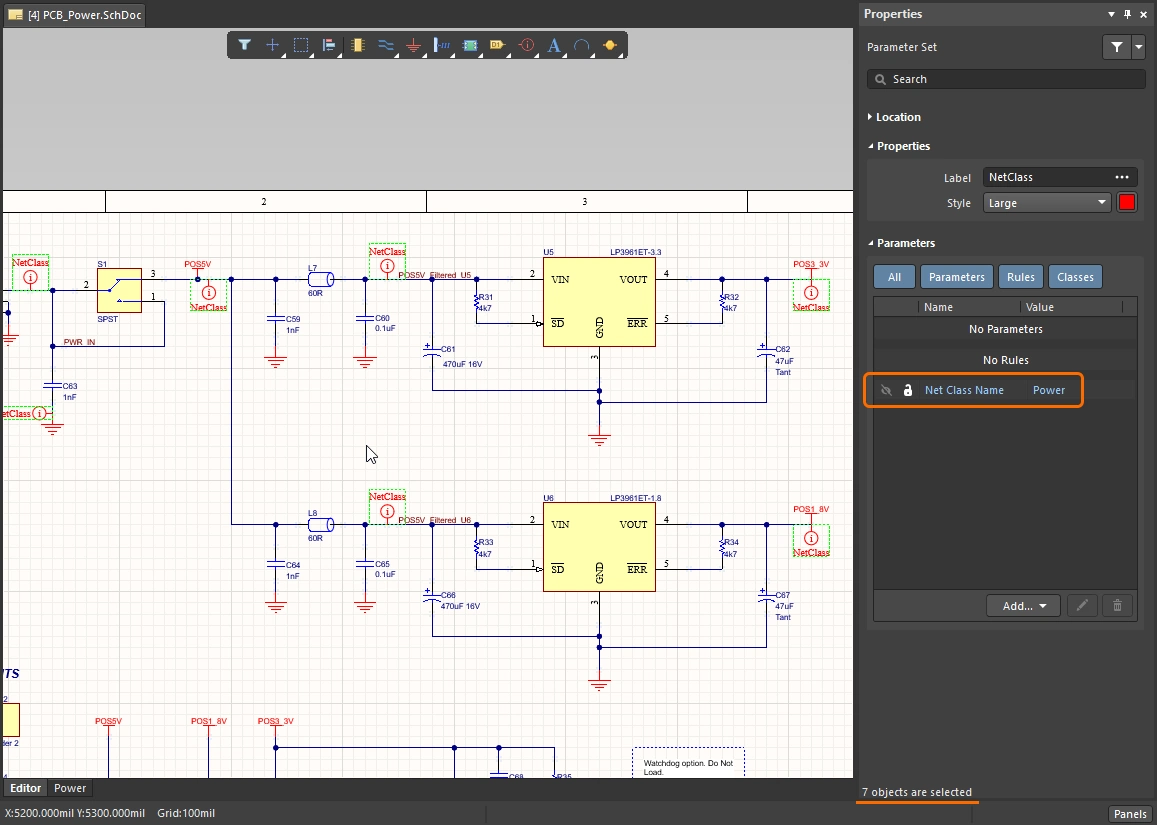Click the Panels button in status bar
Viewport: 1157px width, 825px height.
(1130, 813)
